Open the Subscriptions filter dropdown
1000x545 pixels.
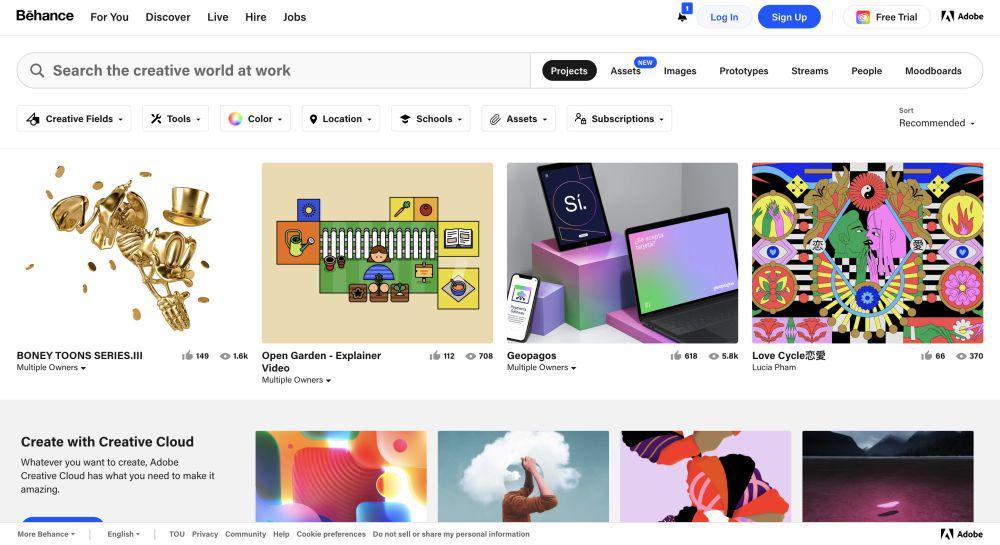pyautogui.click(x=619, y=119)
